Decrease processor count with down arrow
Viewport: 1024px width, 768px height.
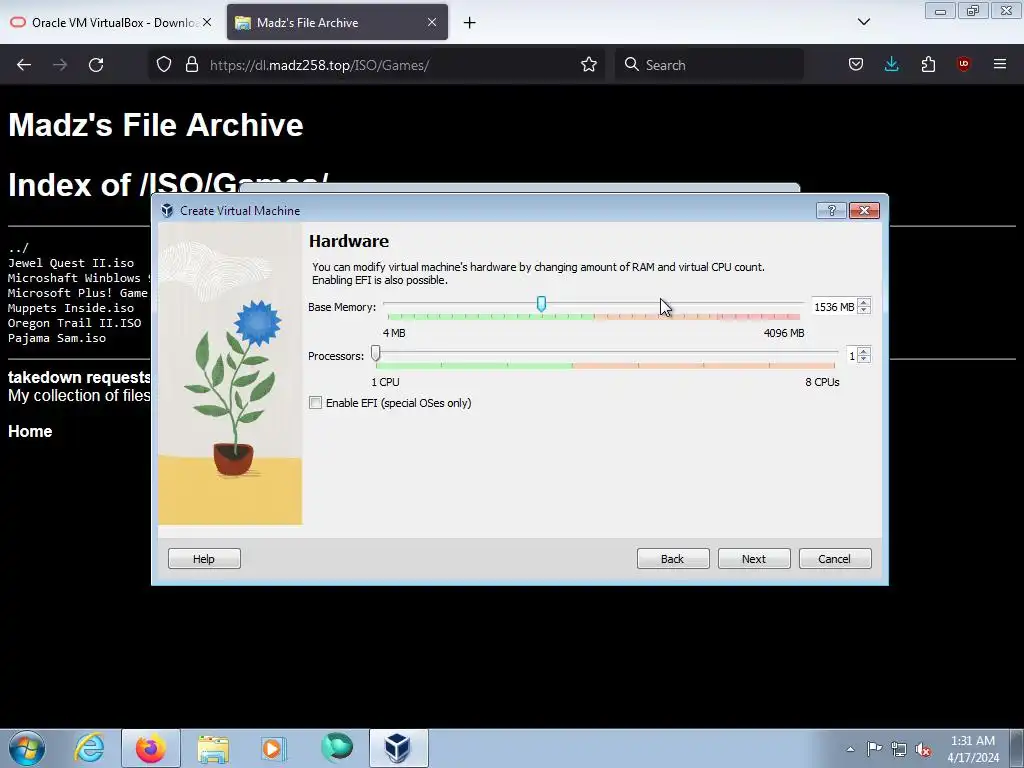pyautogui.click(x=864, y=359)
